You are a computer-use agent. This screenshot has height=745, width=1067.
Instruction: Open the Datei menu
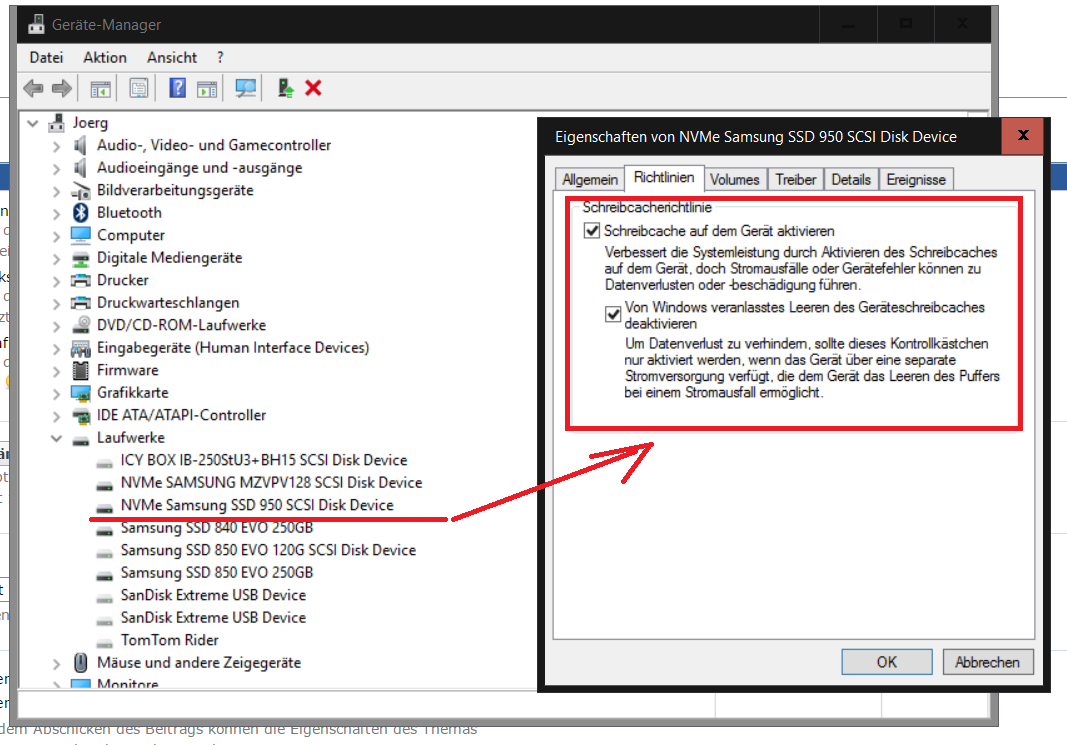tap(46, 58)
